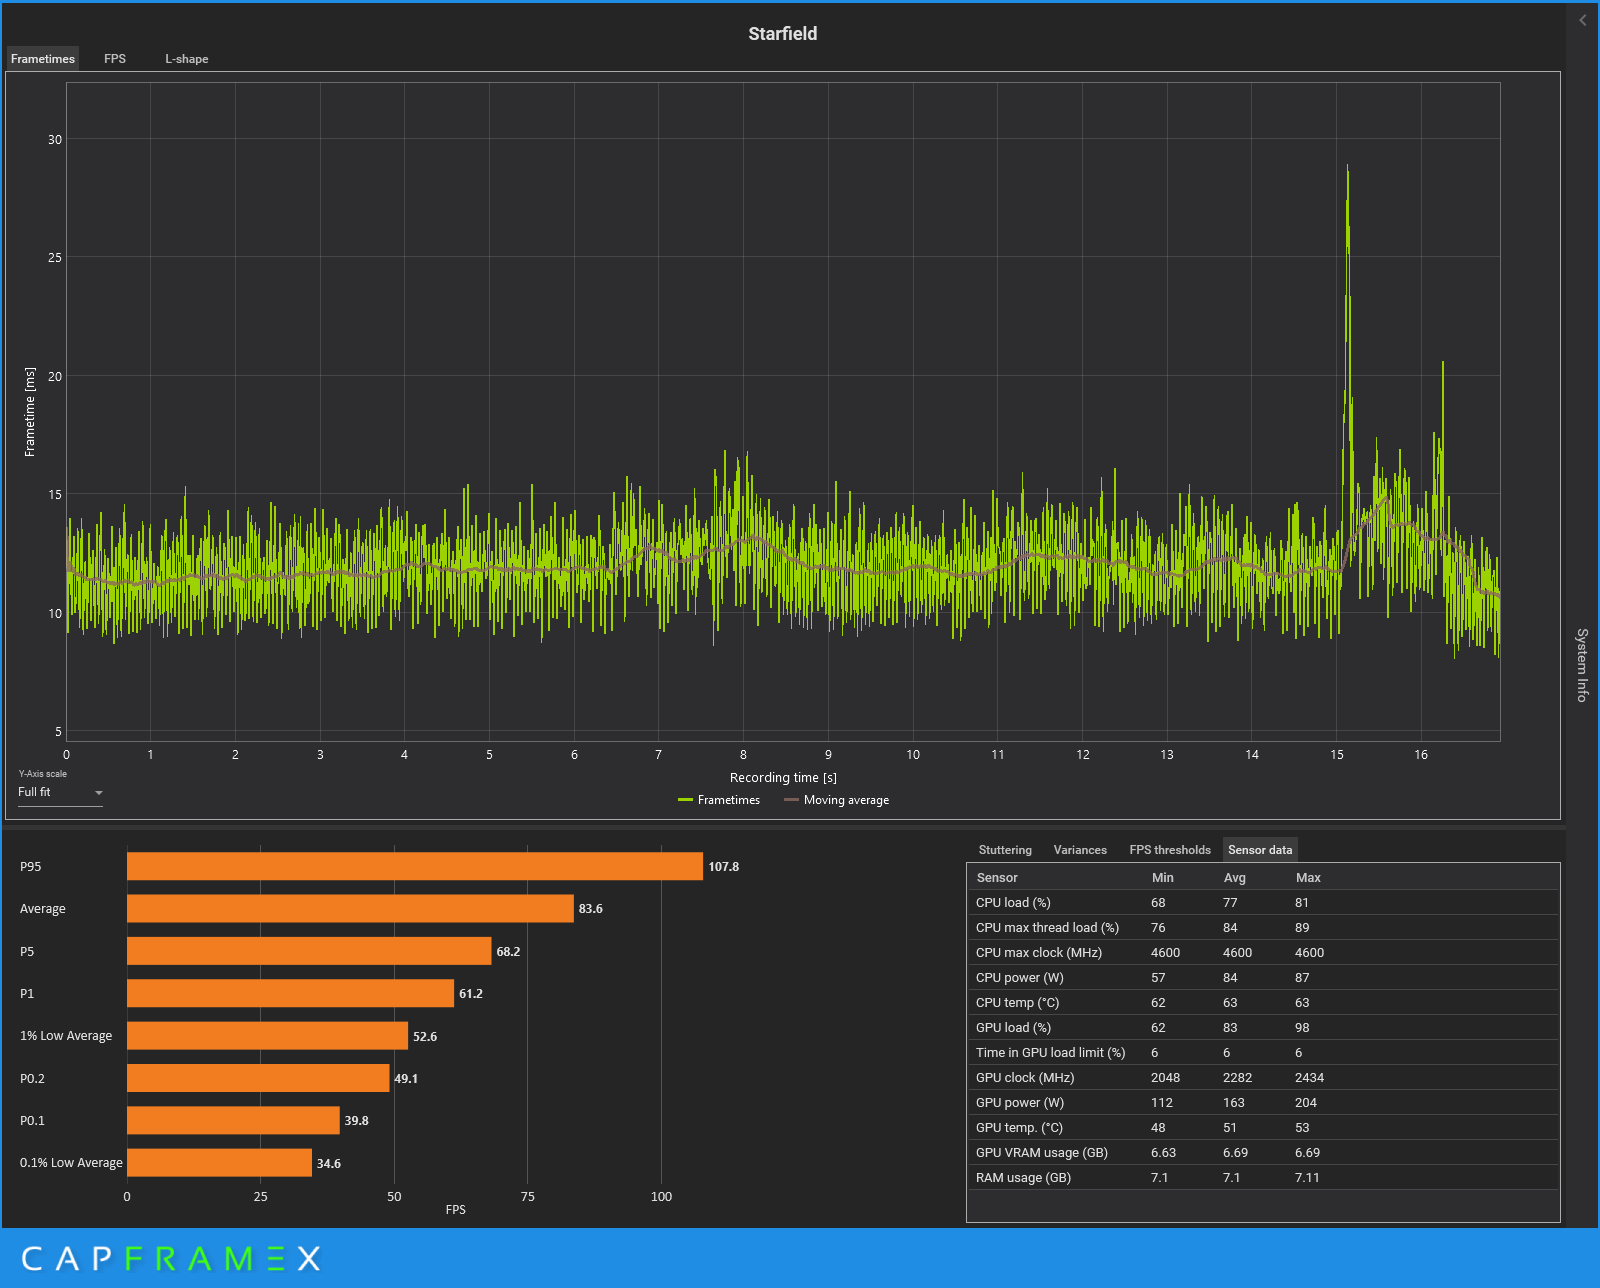1600x1288 pixels.
Task: Click the 0.1% Low Average bar
Action: pyautogui.click(x=219, y=1163)
